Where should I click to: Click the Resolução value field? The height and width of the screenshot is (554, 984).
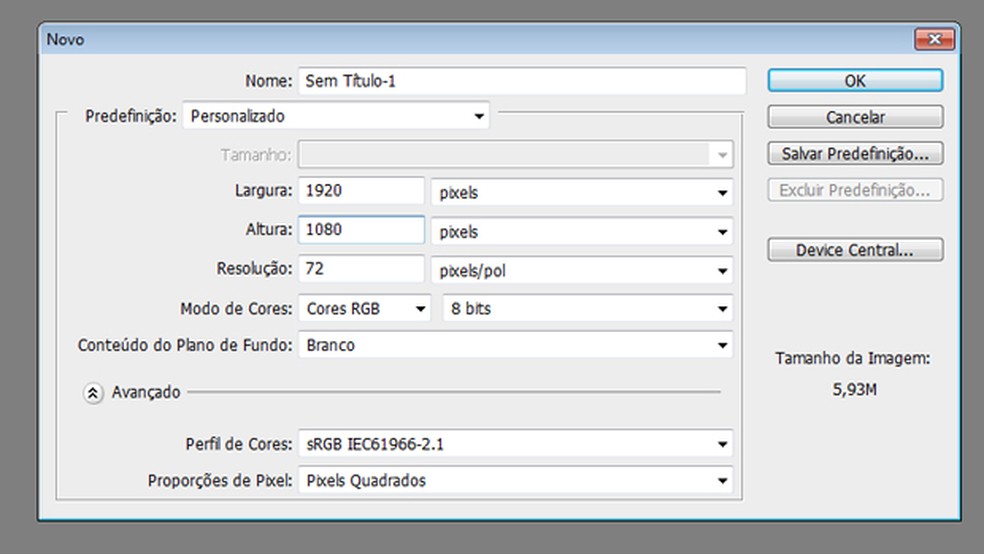coord(361,269)
